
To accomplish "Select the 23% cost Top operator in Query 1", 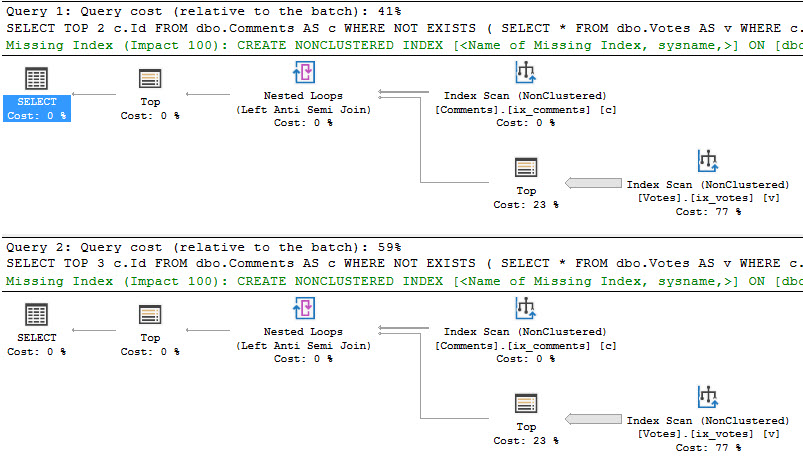I will click(526, 170).
